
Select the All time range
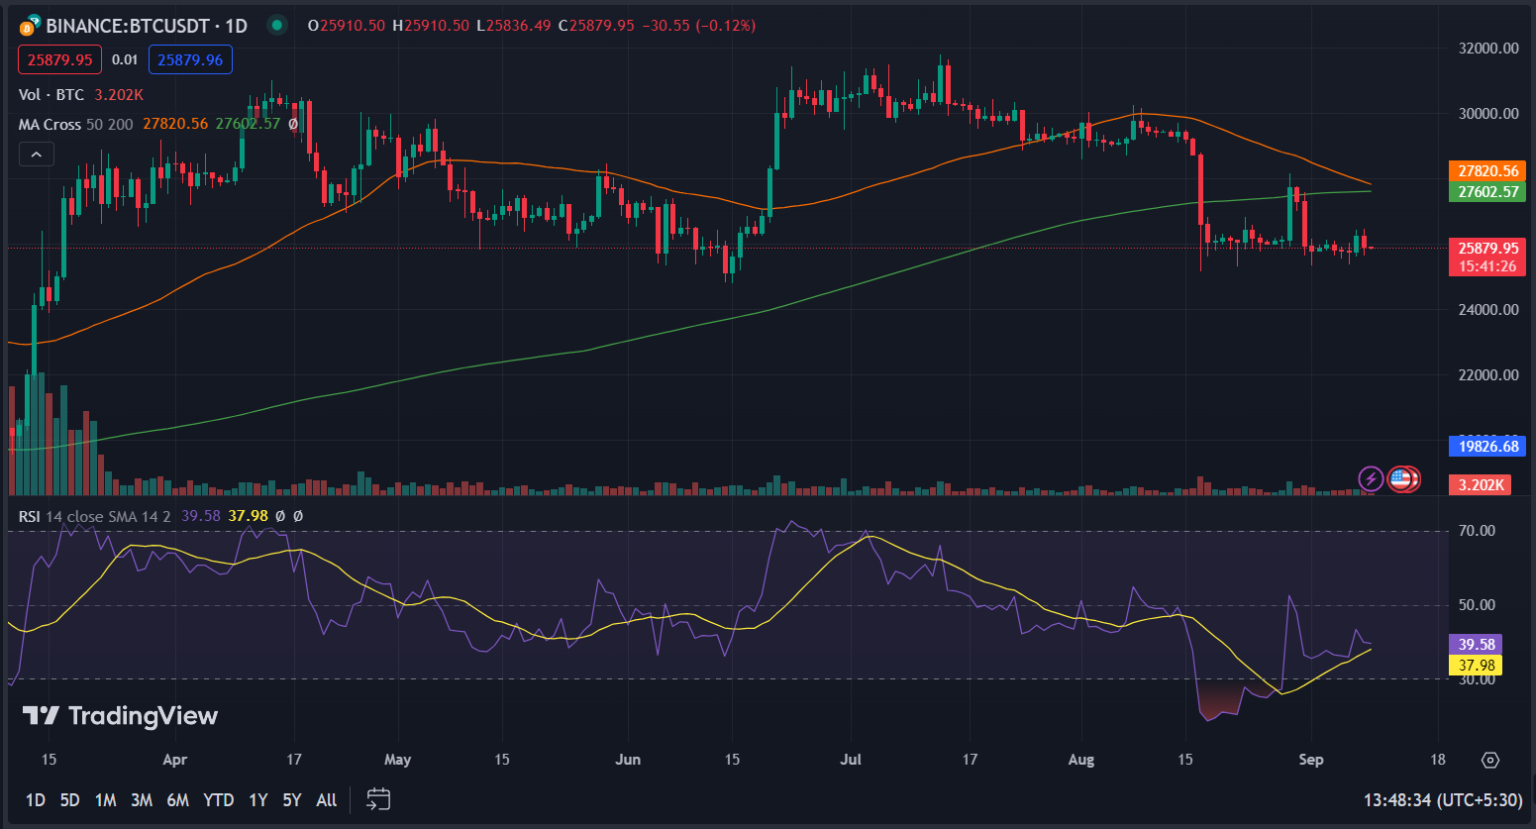[x=326, y=800]
